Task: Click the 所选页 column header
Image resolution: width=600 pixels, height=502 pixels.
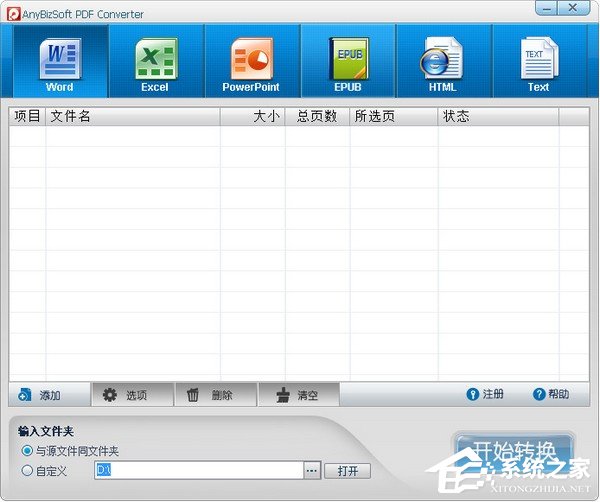Action: pos(394,116)
